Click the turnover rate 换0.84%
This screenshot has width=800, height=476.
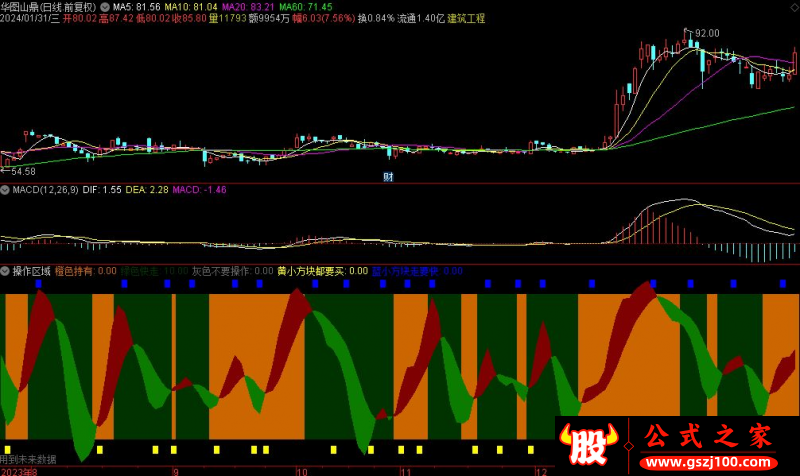click(x=376, y=18)
